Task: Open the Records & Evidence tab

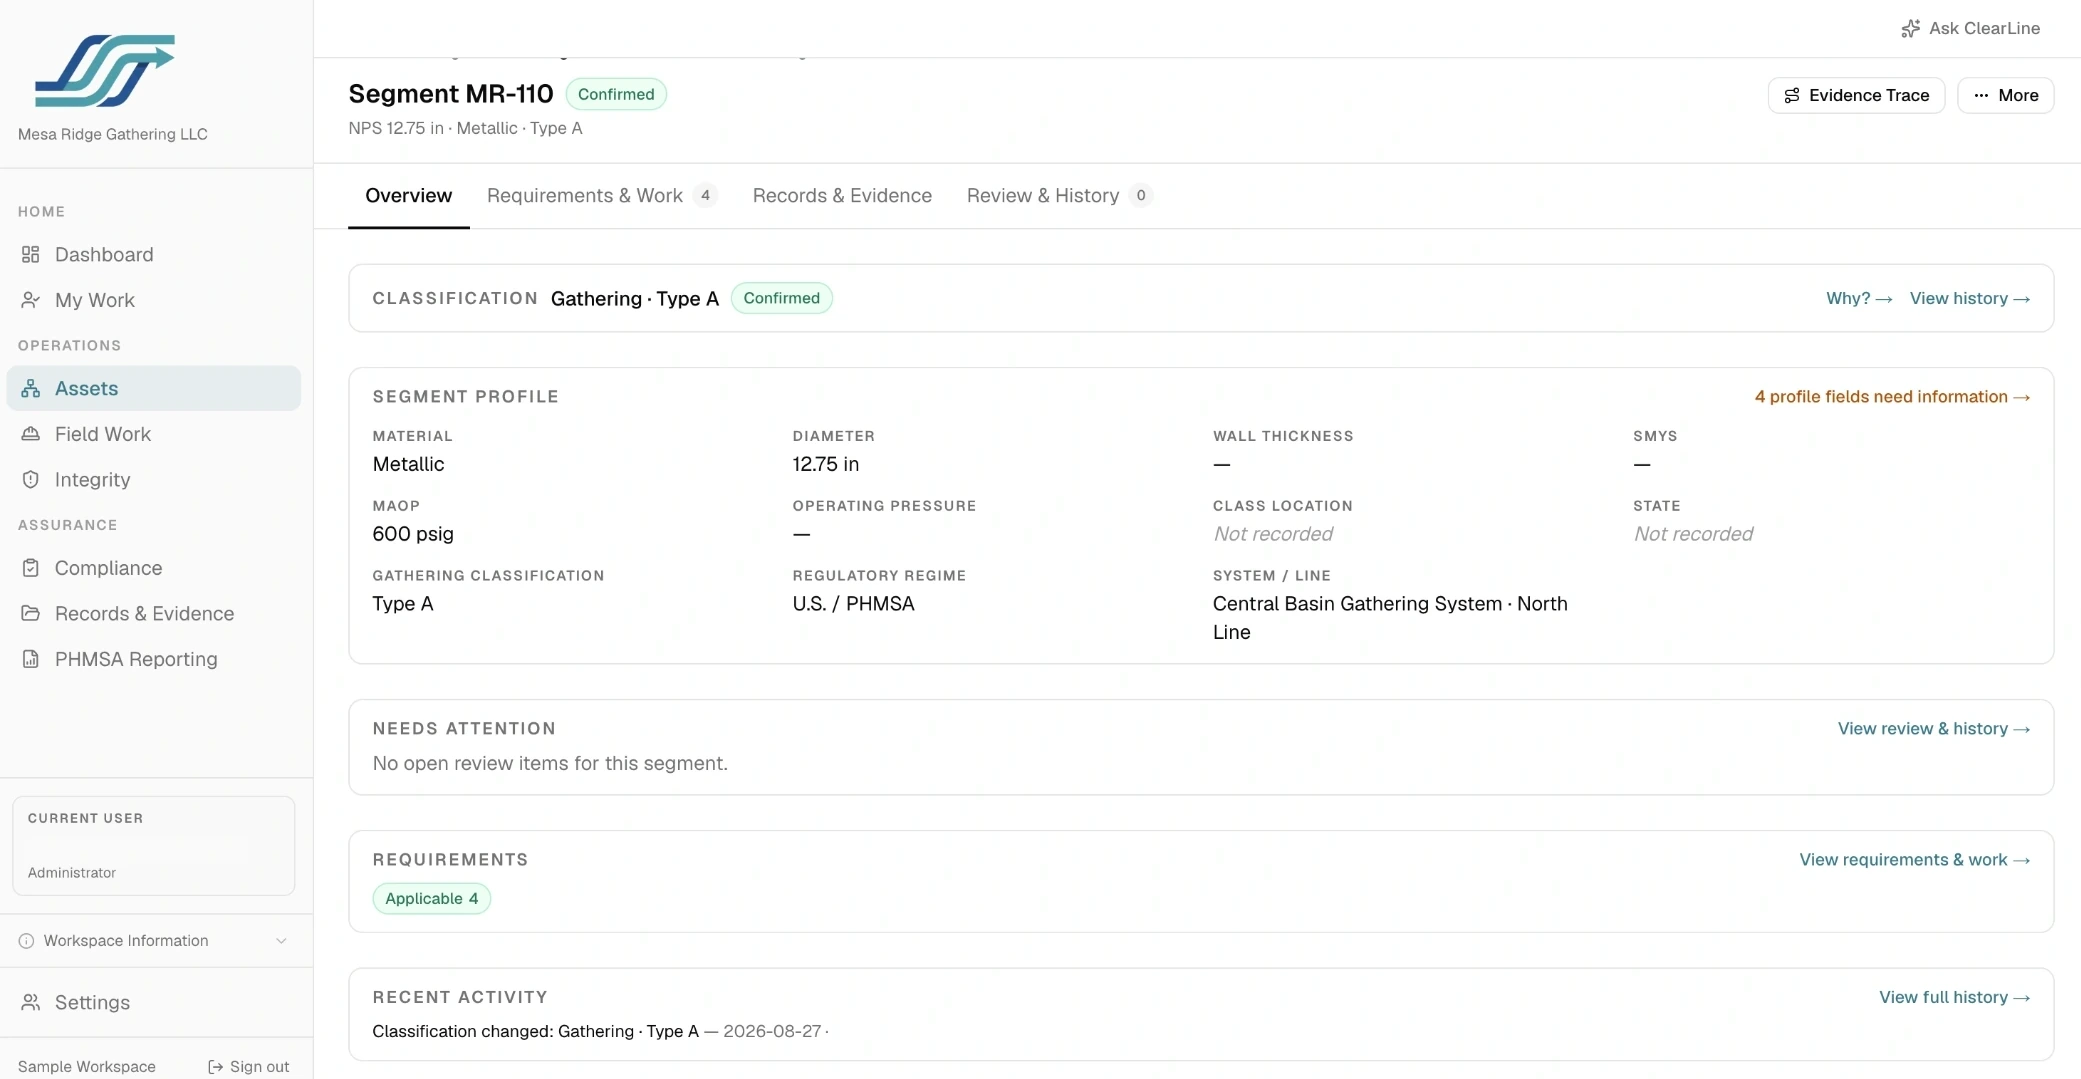Action: (842, 195)
